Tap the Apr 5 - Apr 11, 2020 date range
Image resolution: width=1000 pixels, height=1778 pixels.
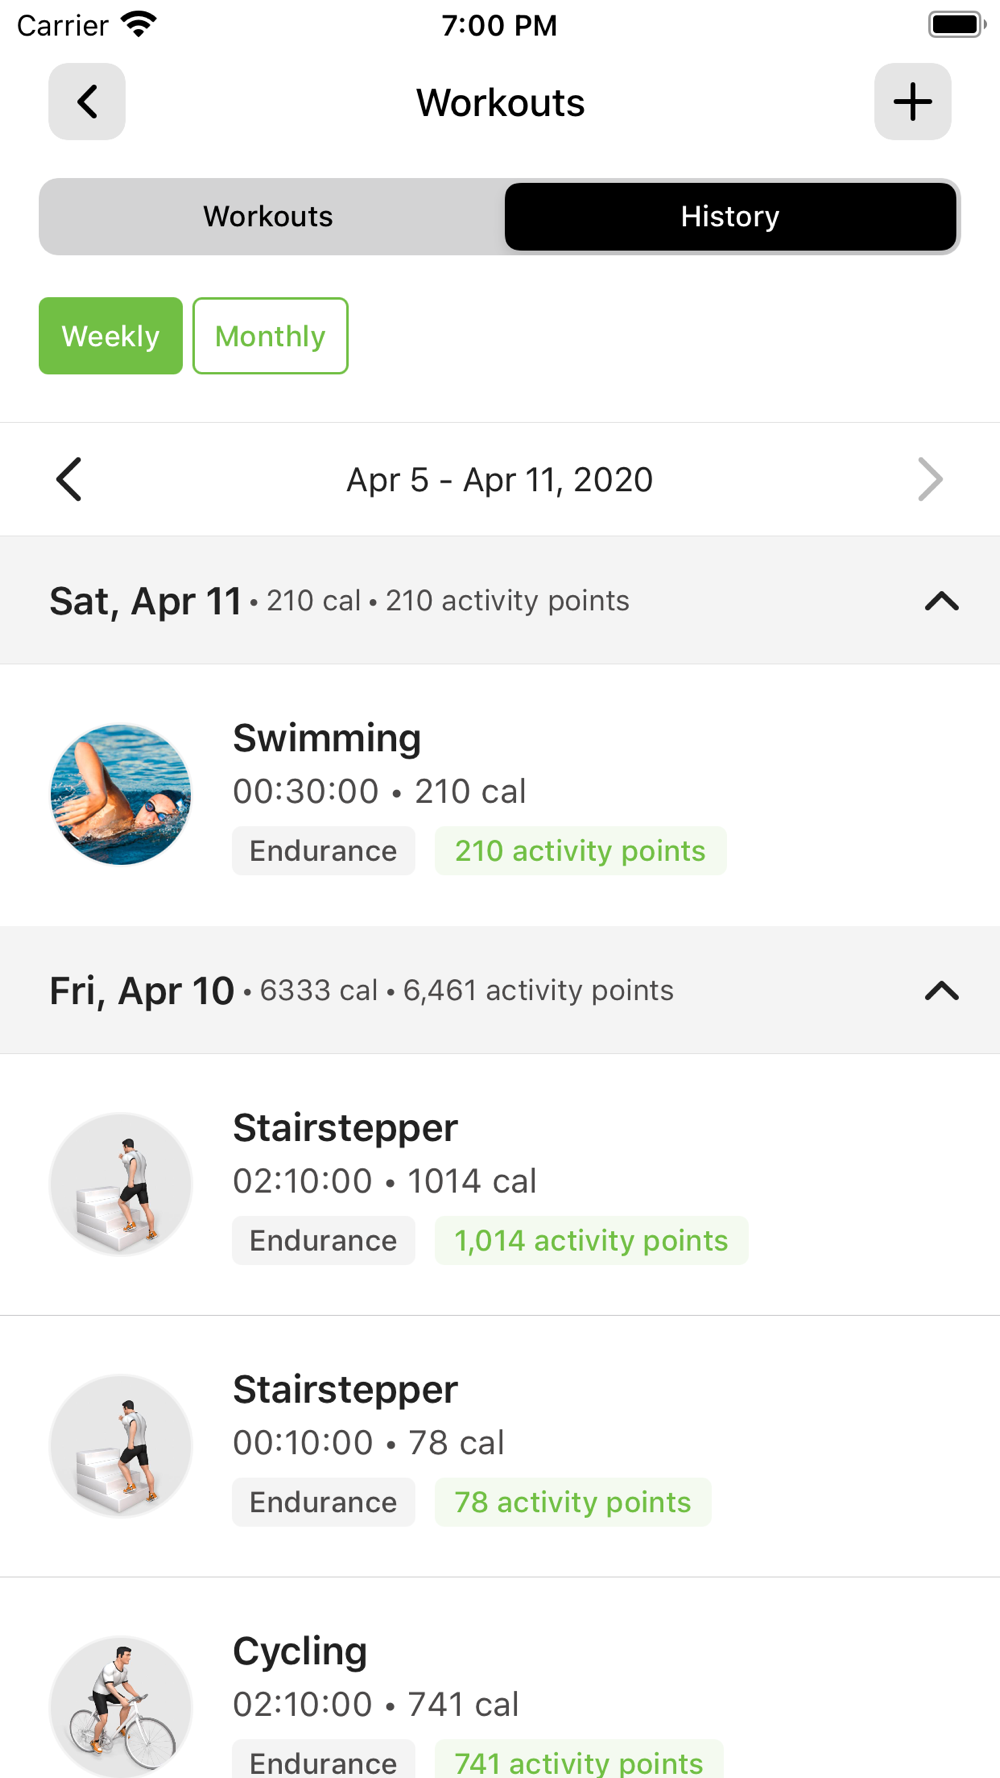pyautogui.click(x=499, y=480)
